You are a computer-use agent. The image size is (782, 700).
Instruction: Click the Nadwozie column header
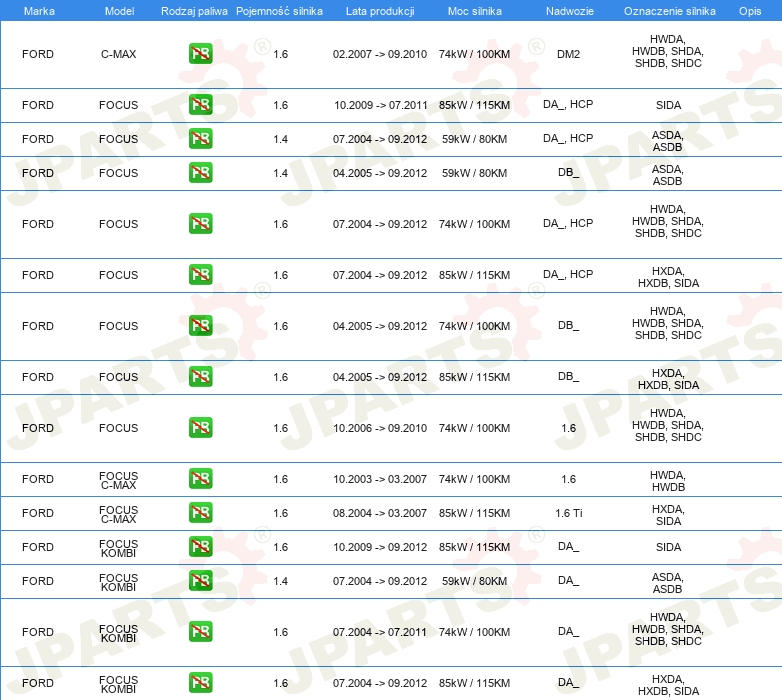point(568,10)
